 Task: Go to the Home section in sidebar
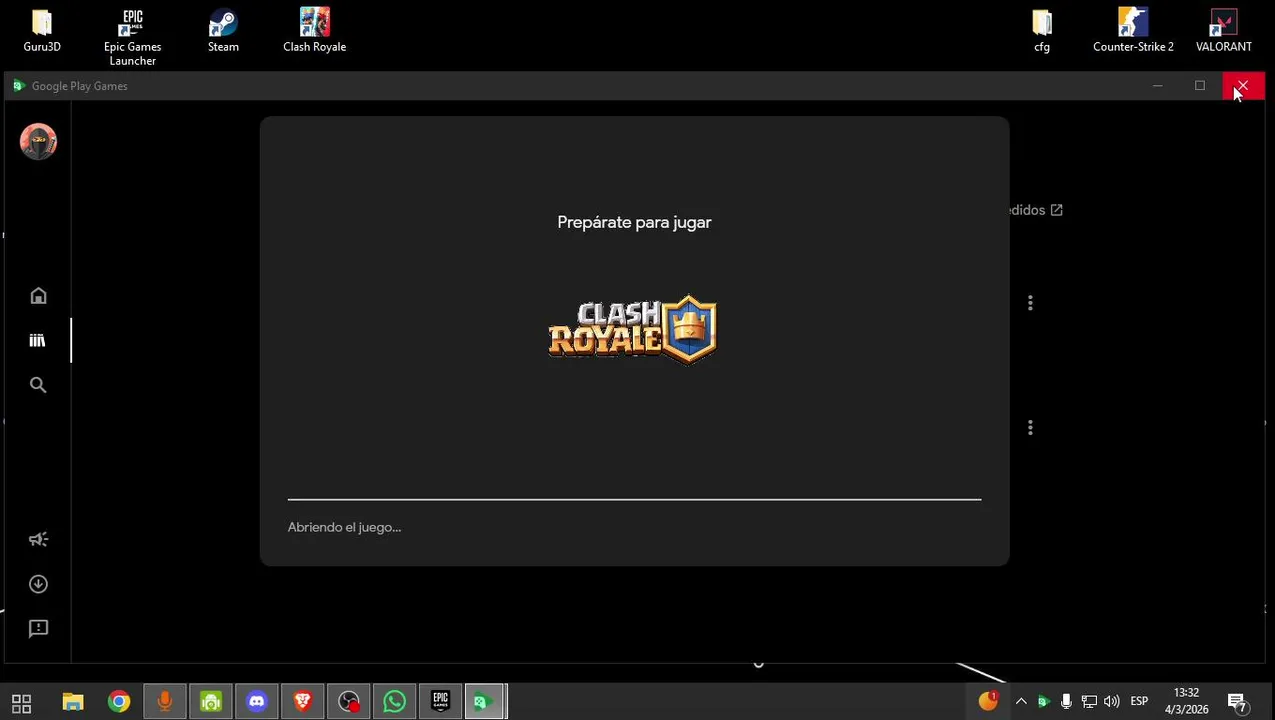click(38, 296)
